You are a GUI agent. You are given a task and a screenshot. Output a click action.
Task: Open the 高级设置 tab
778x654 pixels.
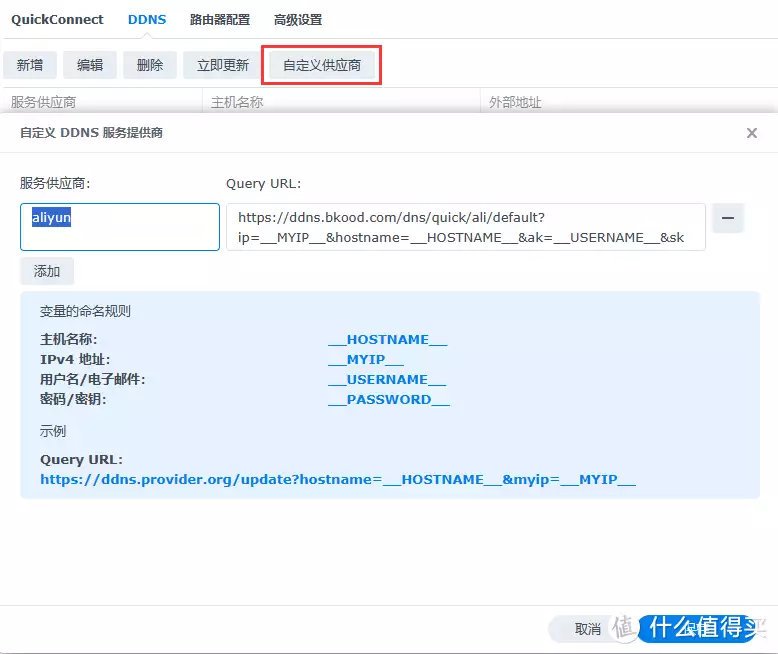pos(298,20)
